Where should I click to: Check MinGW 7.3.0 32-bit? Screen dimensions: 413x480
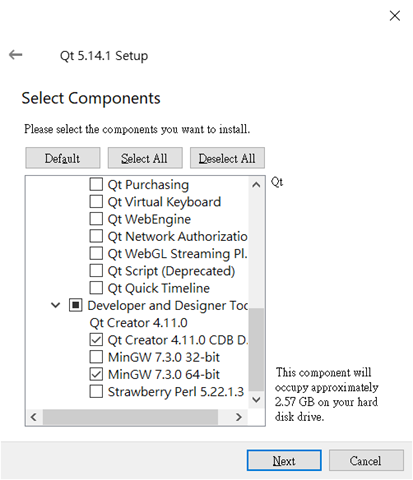(96, 357)
